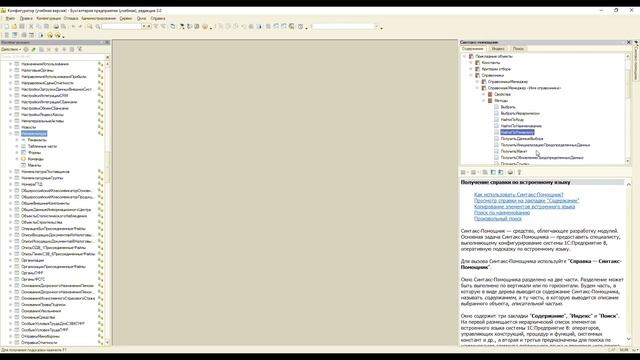The width and height of the screenshot is (640, 360).
Task: Open link Поиск по наименованию
Action: pos(502,213)
